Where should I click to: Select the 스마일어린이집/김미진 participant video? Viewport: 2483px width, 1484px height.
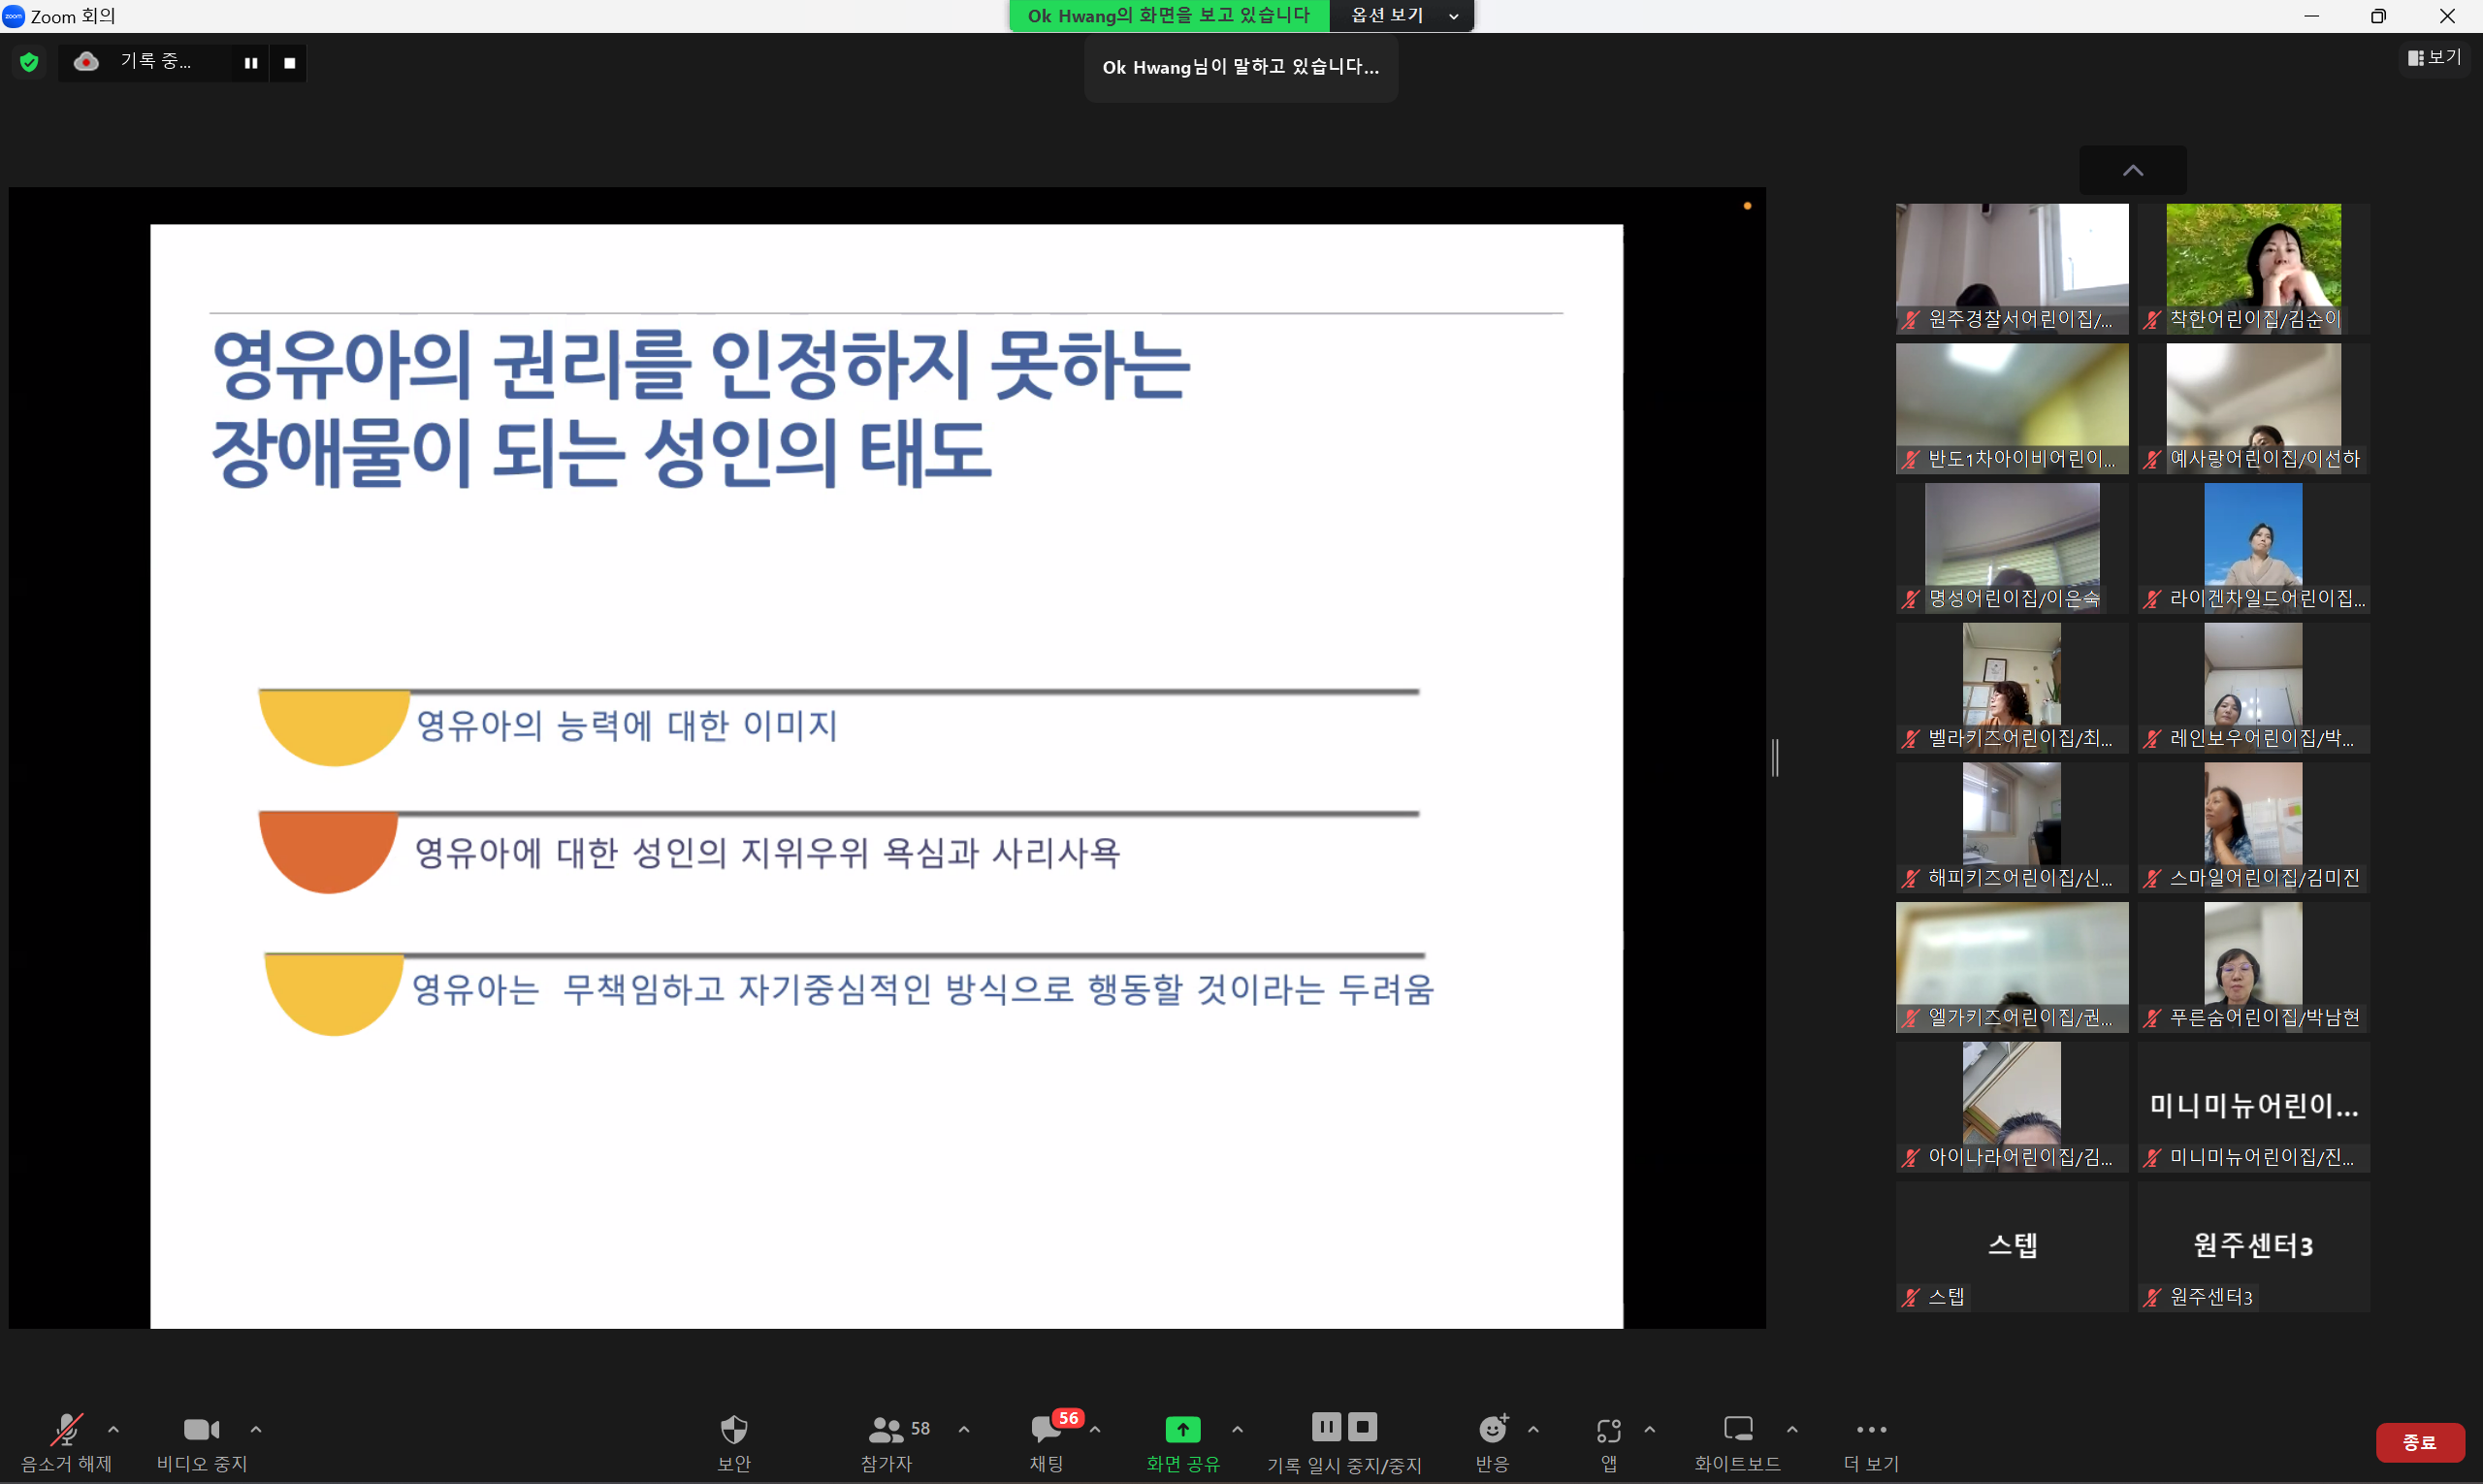pos(2254,828)
